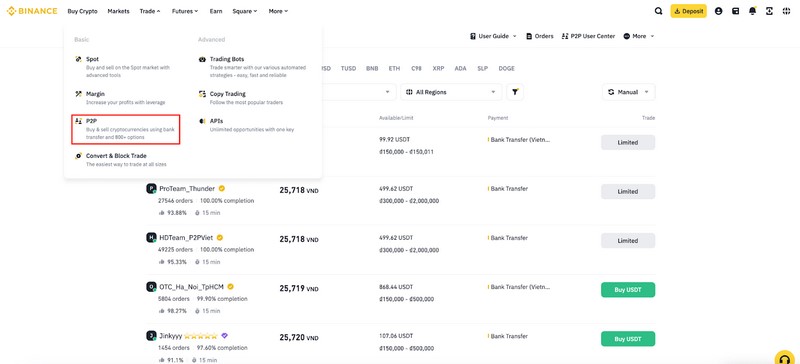
Task: Open the notifications bell icon
Action: (753, 11)
